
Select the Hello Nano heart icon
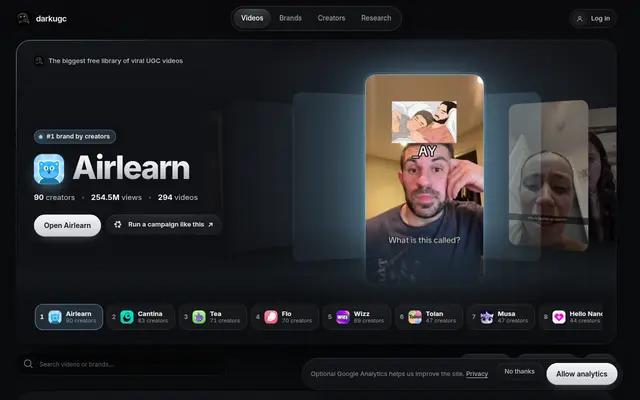[x=559, y=317]
